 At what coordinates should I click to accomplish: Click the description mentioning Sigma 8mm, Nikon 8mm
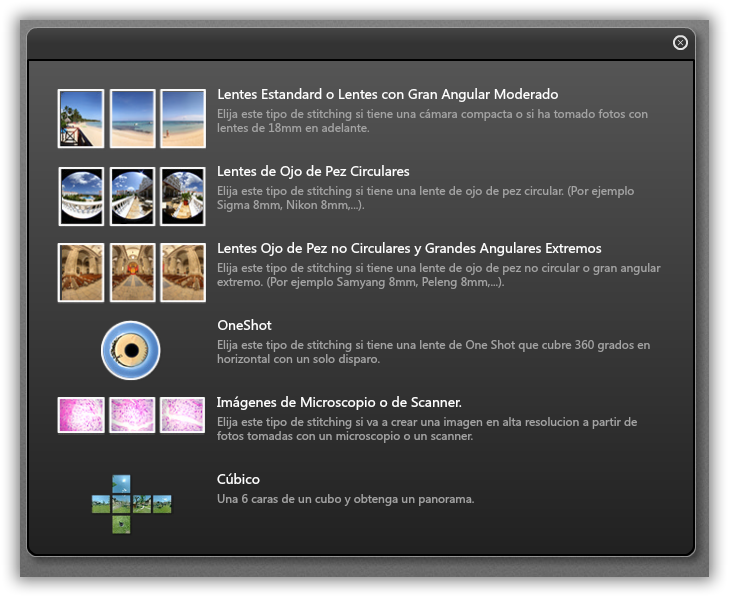pyautogui.click(x=425, y=198)
